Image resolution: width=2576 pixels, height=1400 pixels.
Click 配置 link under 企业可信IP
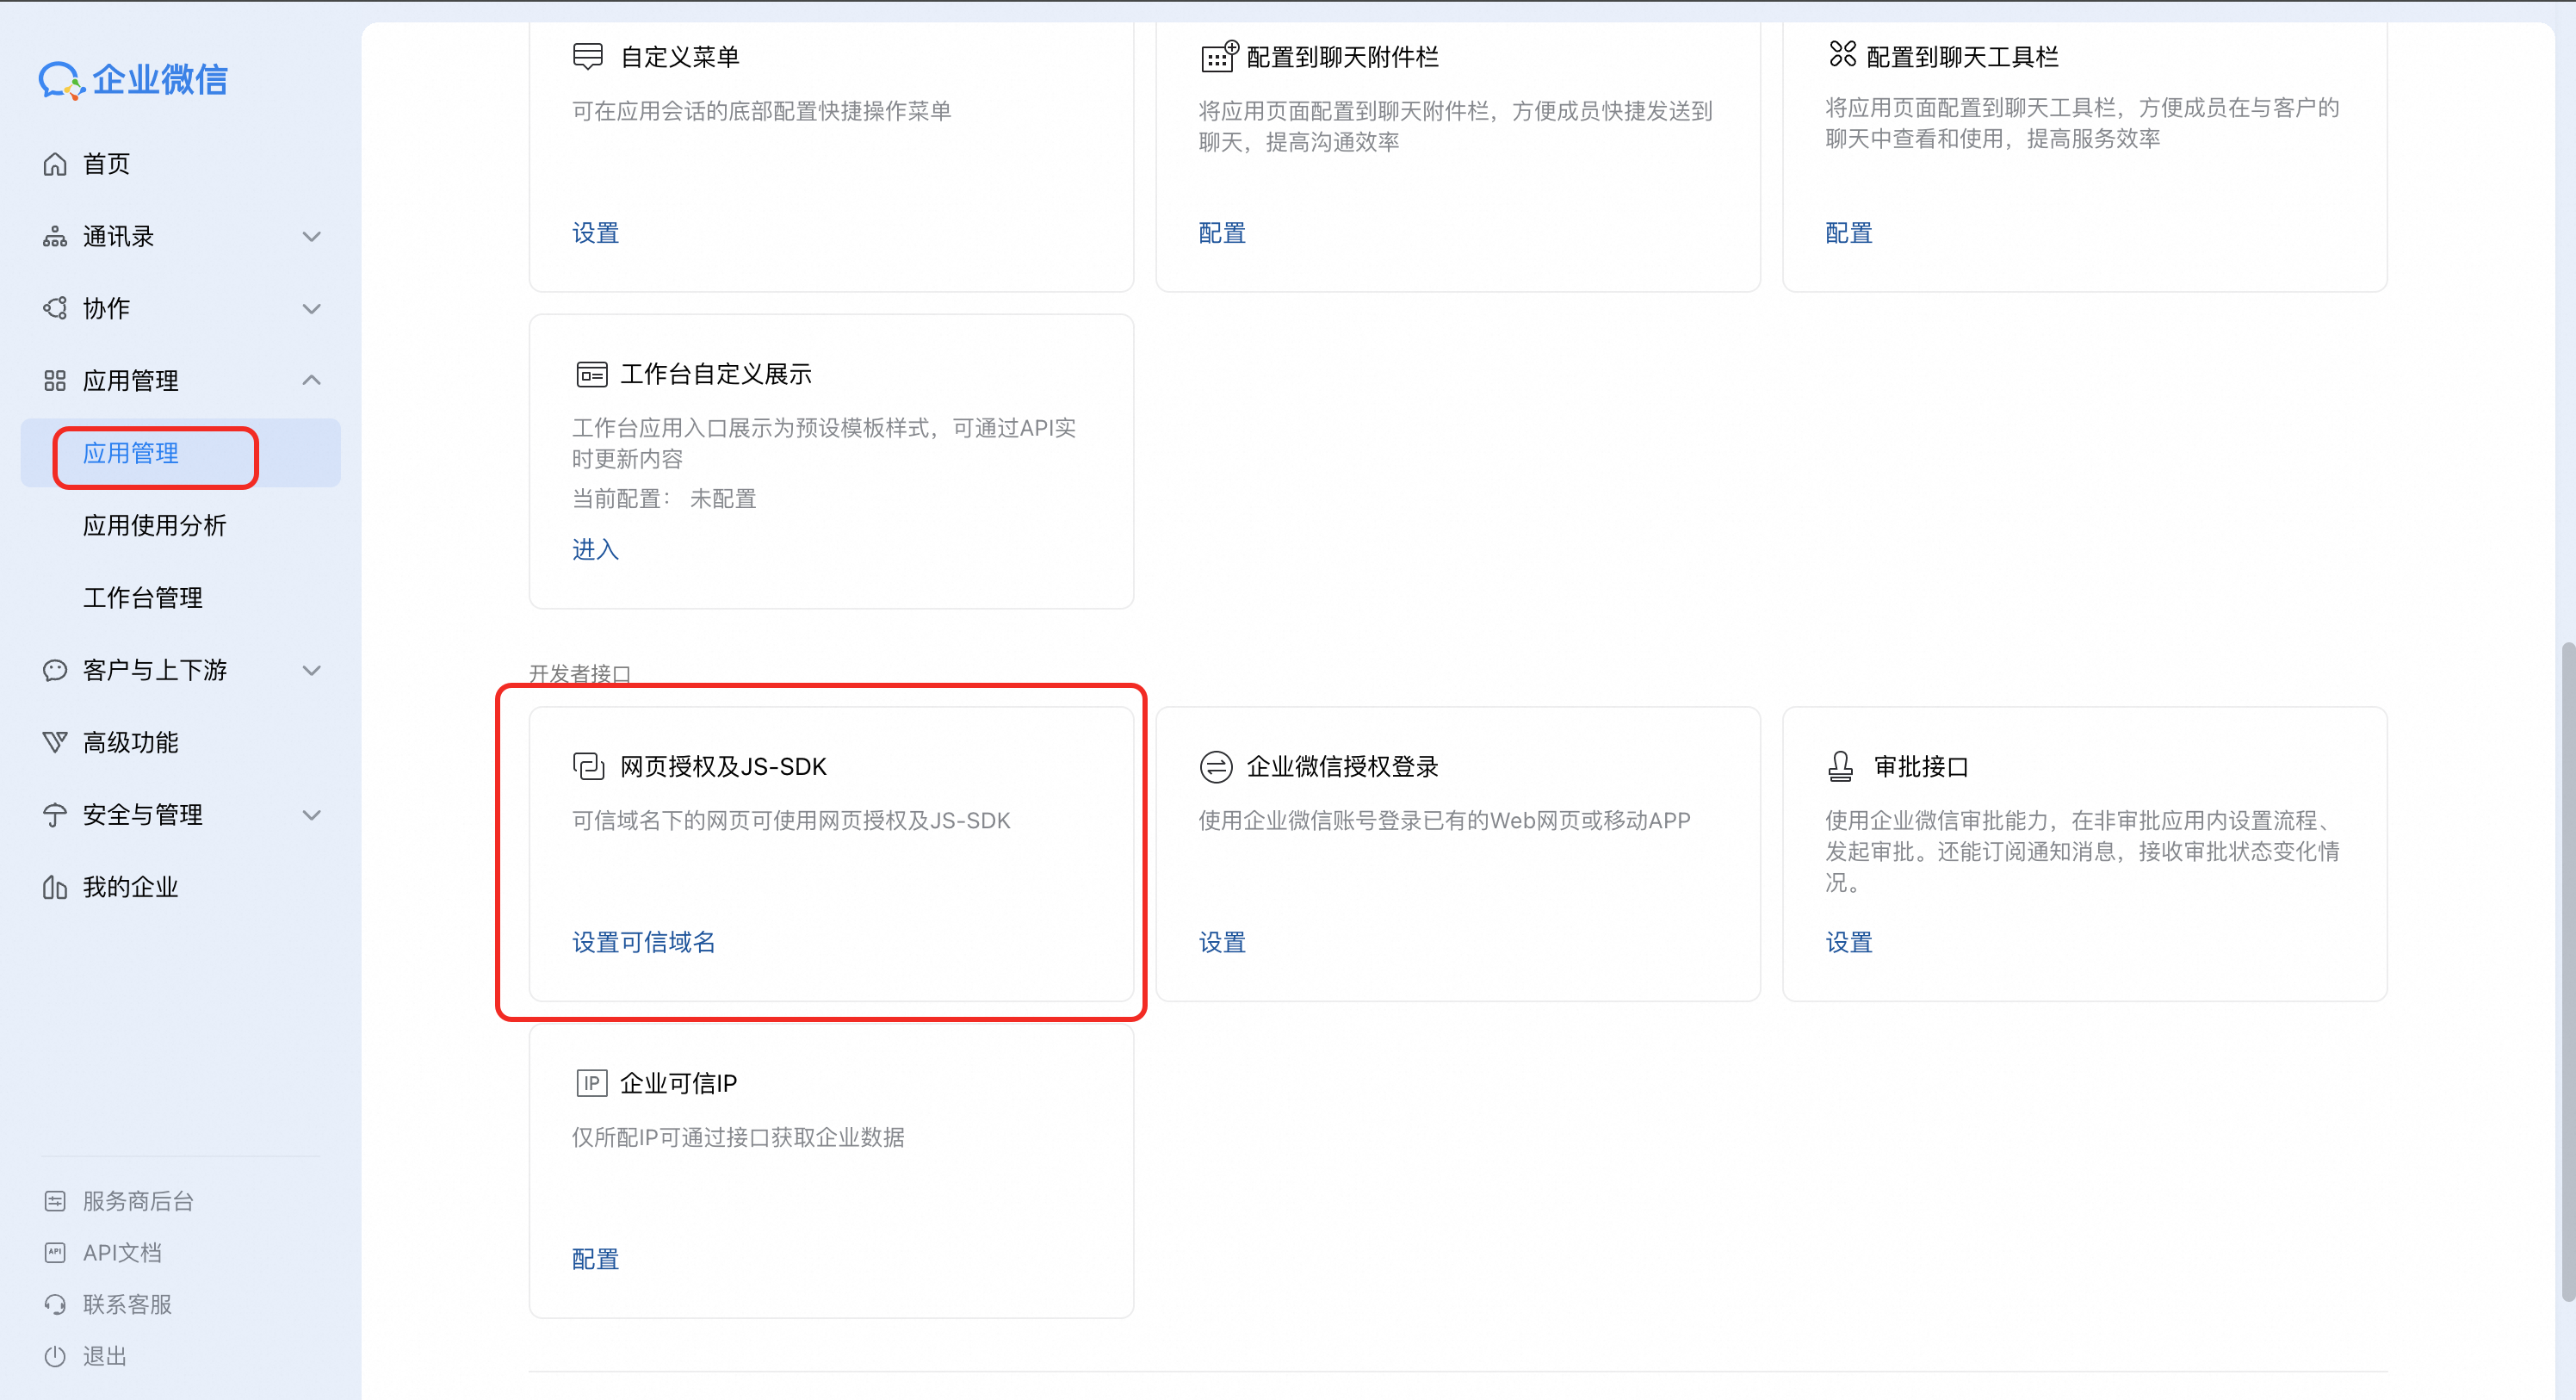coord(595,1259)
